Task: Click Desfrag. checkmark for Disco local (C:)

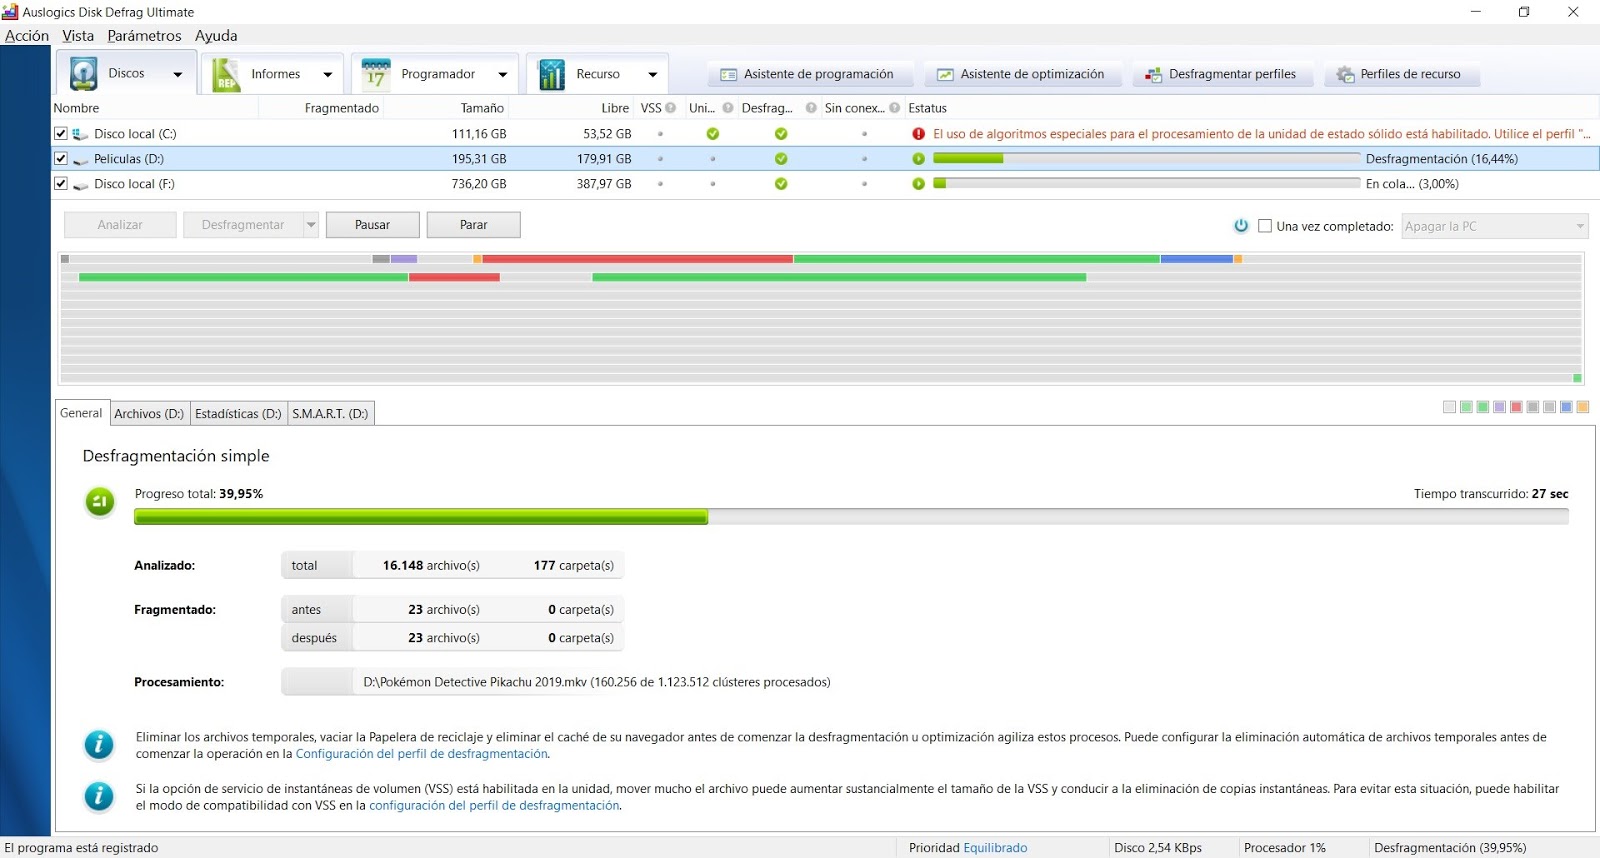Action: tap(781, 134)
